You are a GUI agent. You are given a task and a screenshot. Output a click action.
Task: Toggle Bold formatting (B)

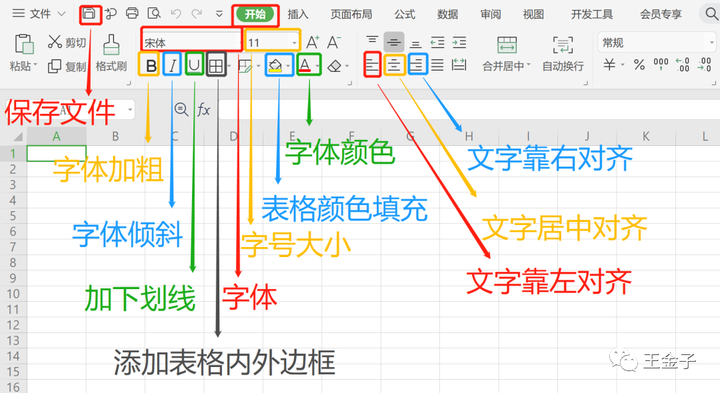[150, 66]
